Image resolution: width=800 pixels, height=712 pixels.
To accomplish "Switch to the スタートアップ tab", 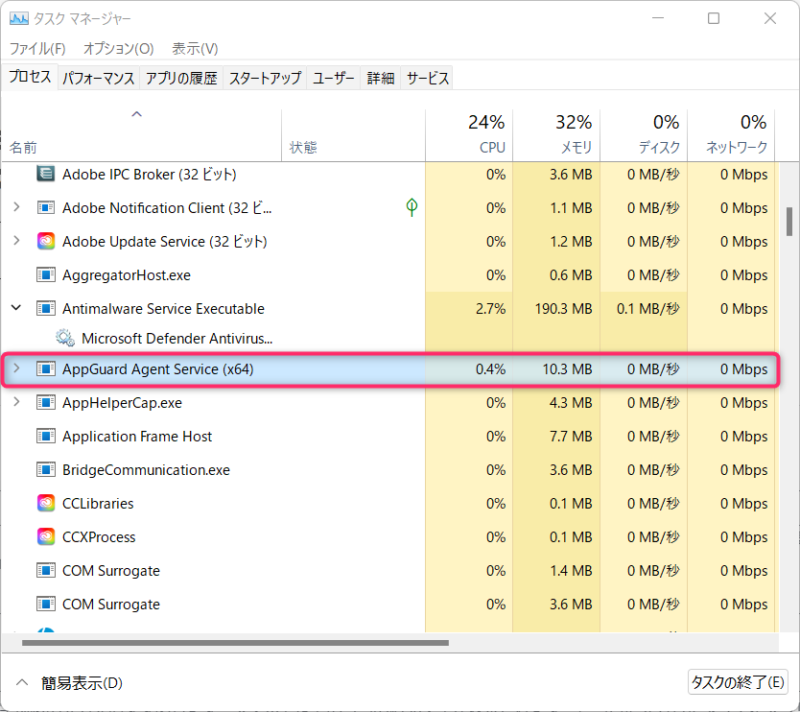I will tap(265, 78).
